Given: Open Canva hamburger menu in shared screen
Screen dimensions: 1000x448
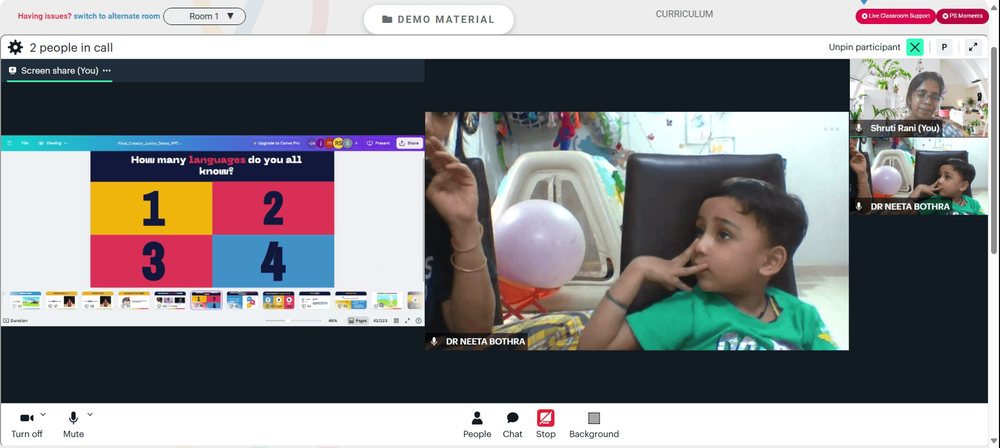Looking at the screenshot, I should click(10, 143).
